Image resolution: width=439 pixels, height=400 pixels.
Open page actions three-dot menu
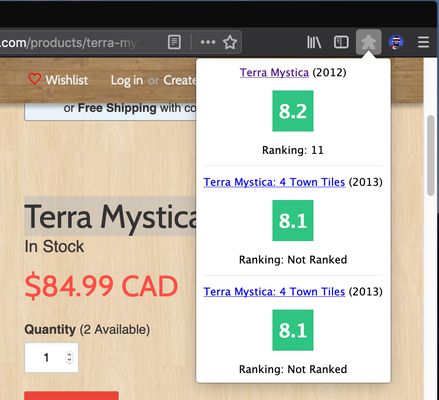(208, 42)
